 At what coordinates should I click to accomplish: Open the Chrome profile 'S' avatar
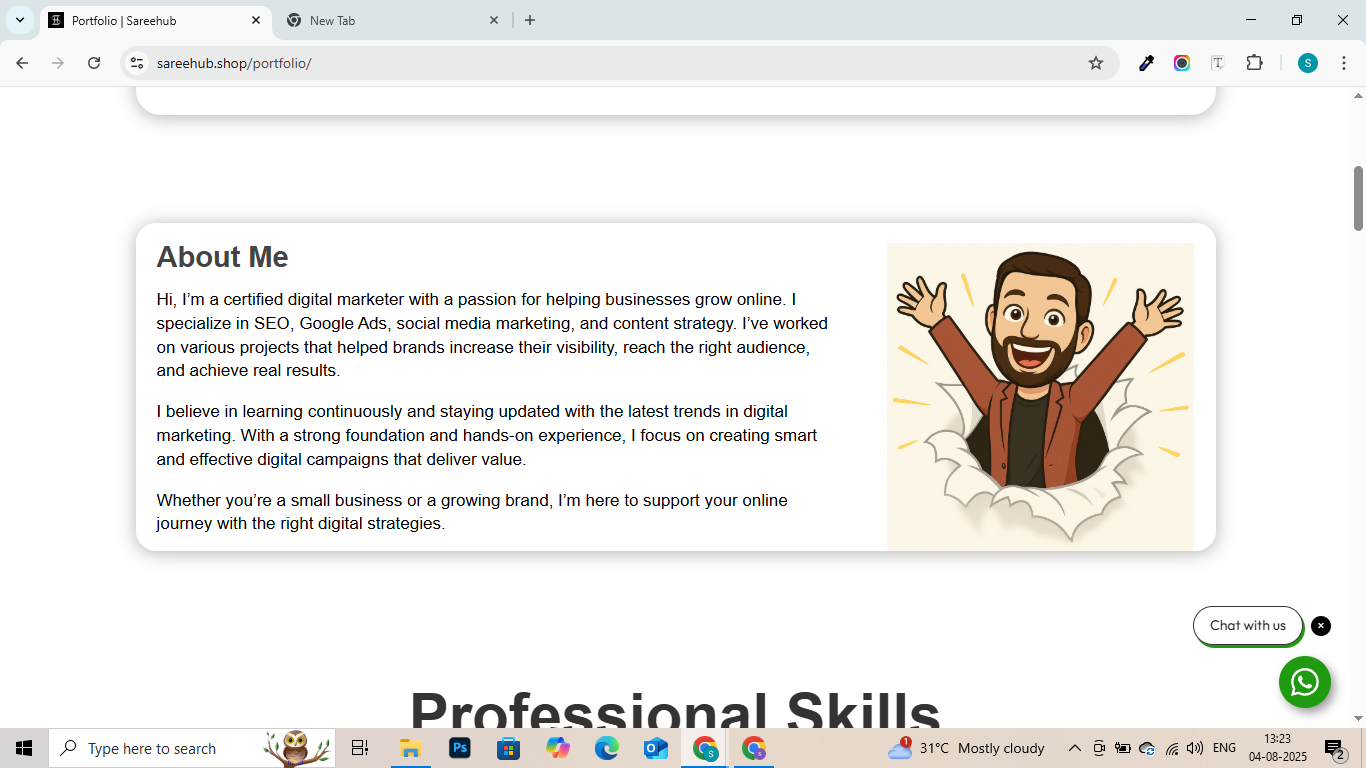[x=1308, y=63]
